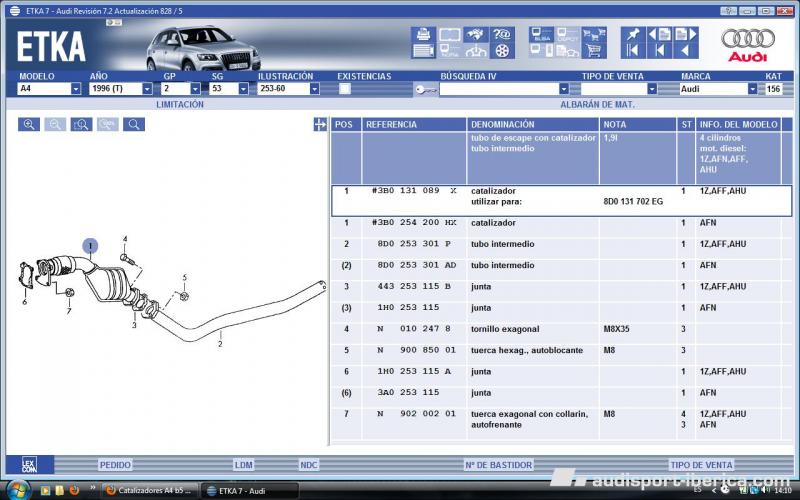The height and width of the screenshot is (500, 800).
Task: Switch to the Catalizadores A4 b5 Firefox window
Action: (148, 490)
